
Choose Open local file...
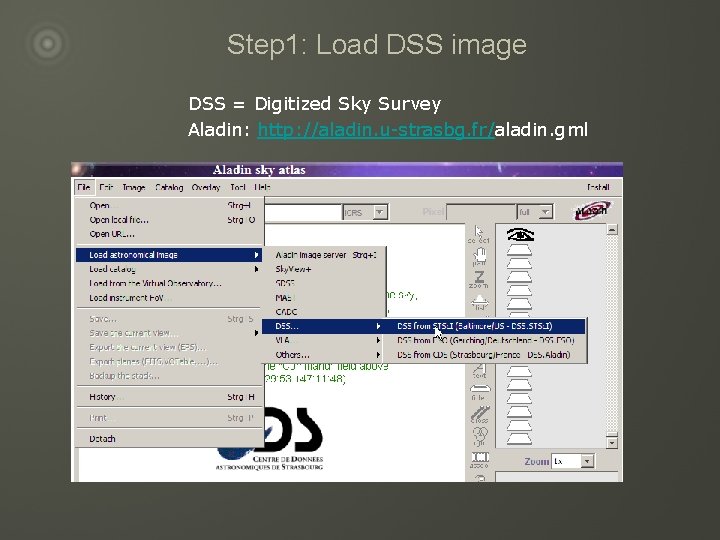(x=169, y=219)
